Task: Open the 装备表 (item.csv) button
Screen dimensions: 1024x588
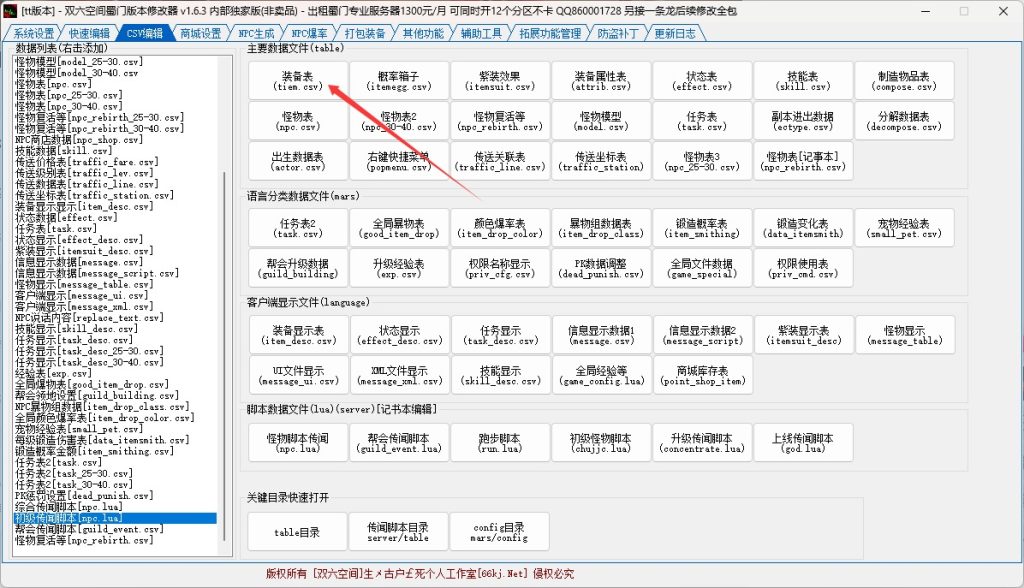Action: click(297, 81)
